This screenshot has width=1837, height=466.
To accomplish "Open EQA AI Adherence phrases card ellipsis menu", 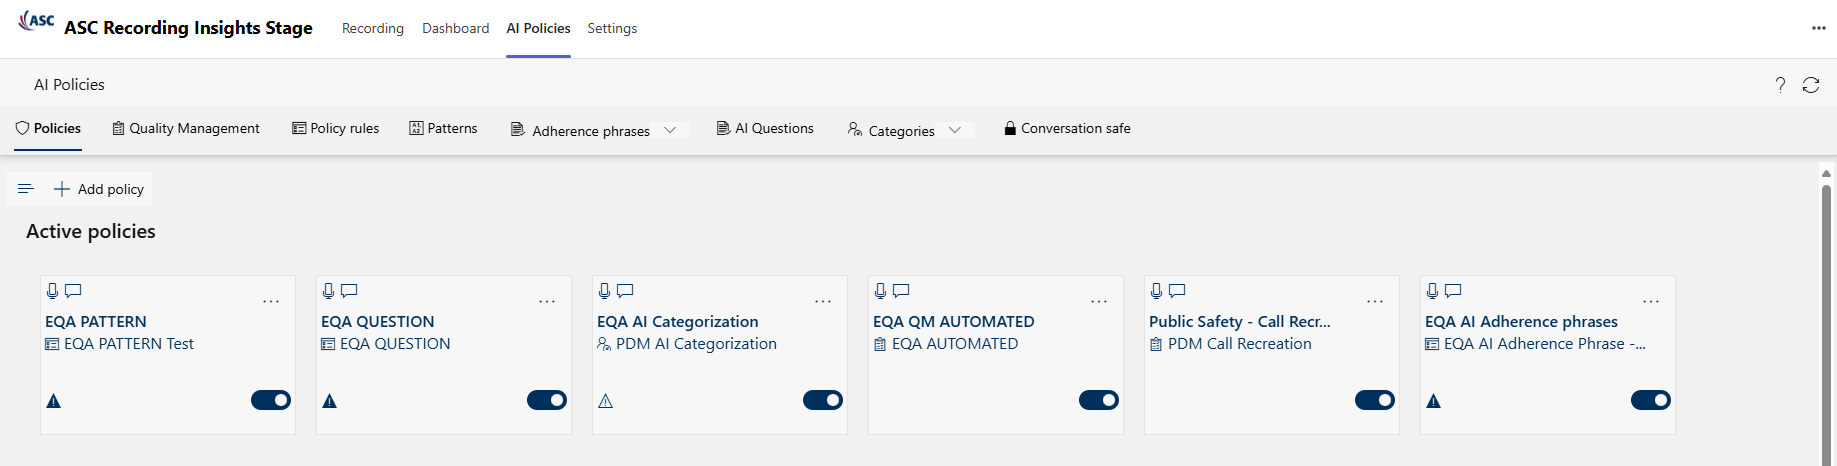I will 1651,301.
